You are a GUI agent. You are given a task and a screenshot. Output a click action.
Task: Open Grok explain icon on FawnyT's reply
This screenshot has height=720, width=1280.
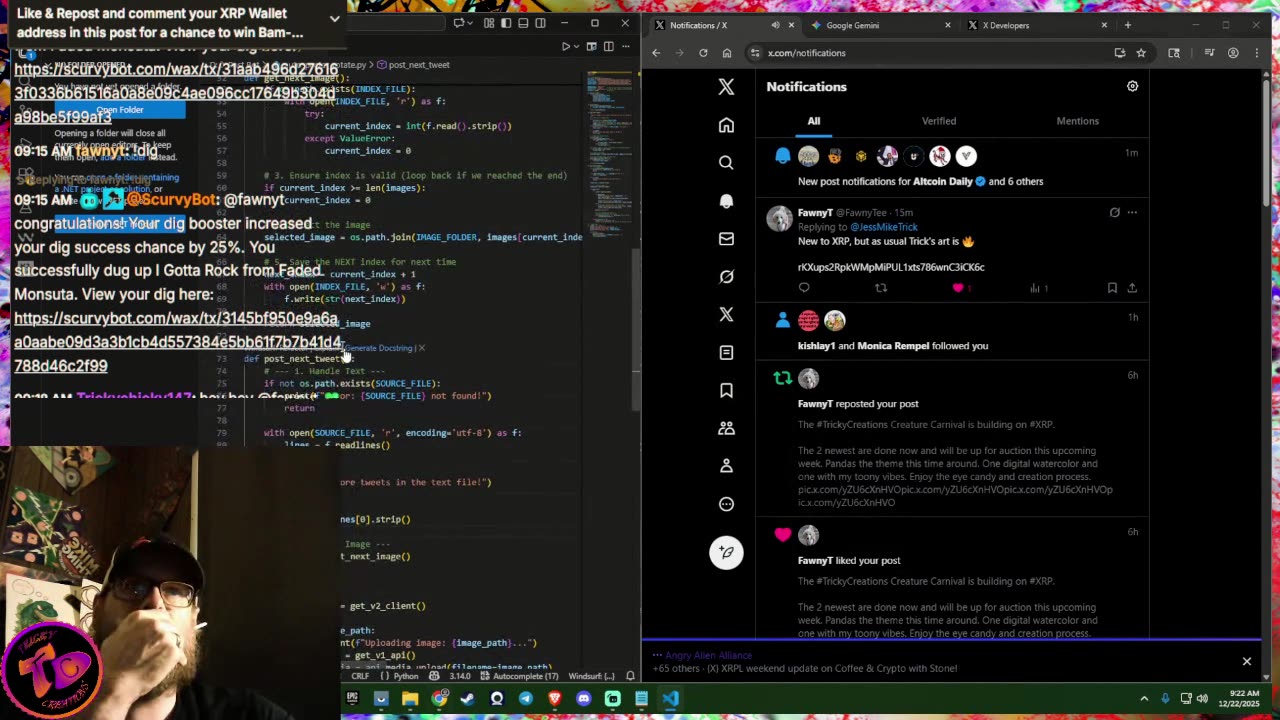click(1114, 212)
